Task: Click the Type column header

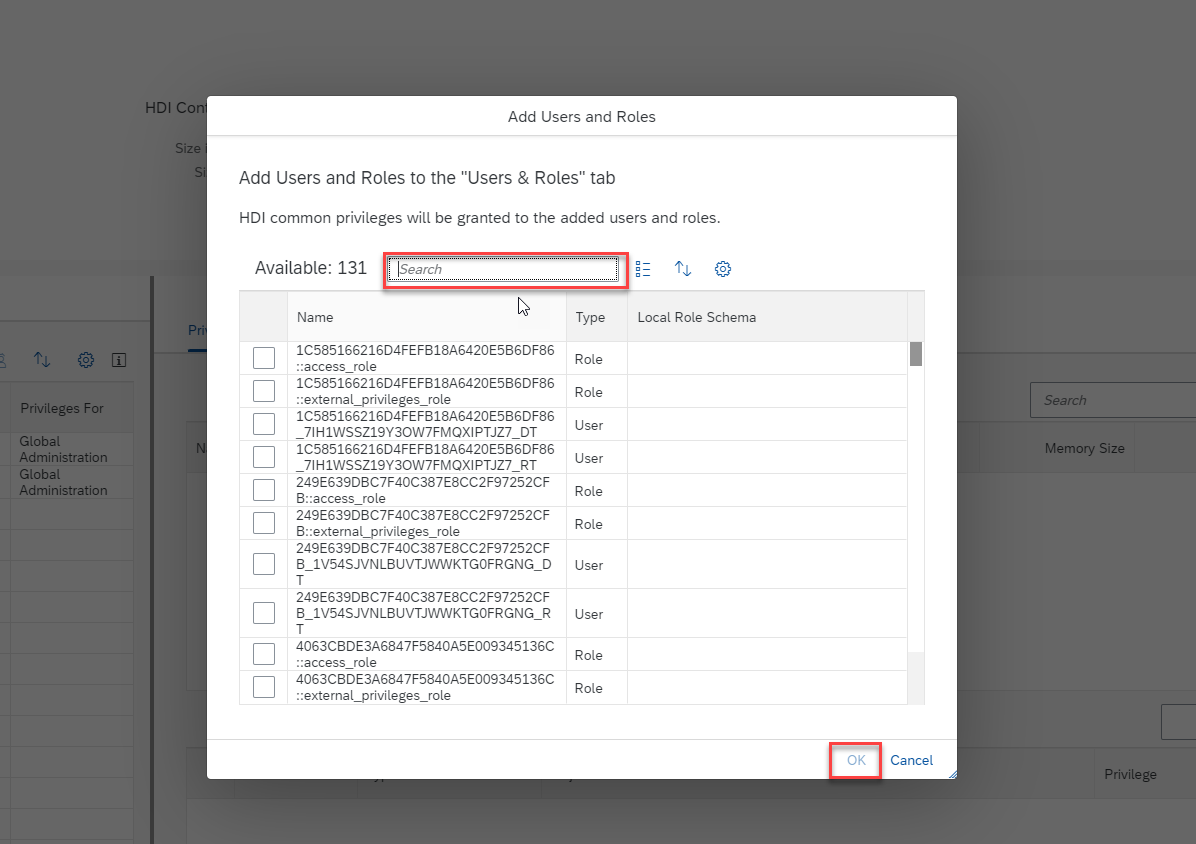Action: [596, 317]
